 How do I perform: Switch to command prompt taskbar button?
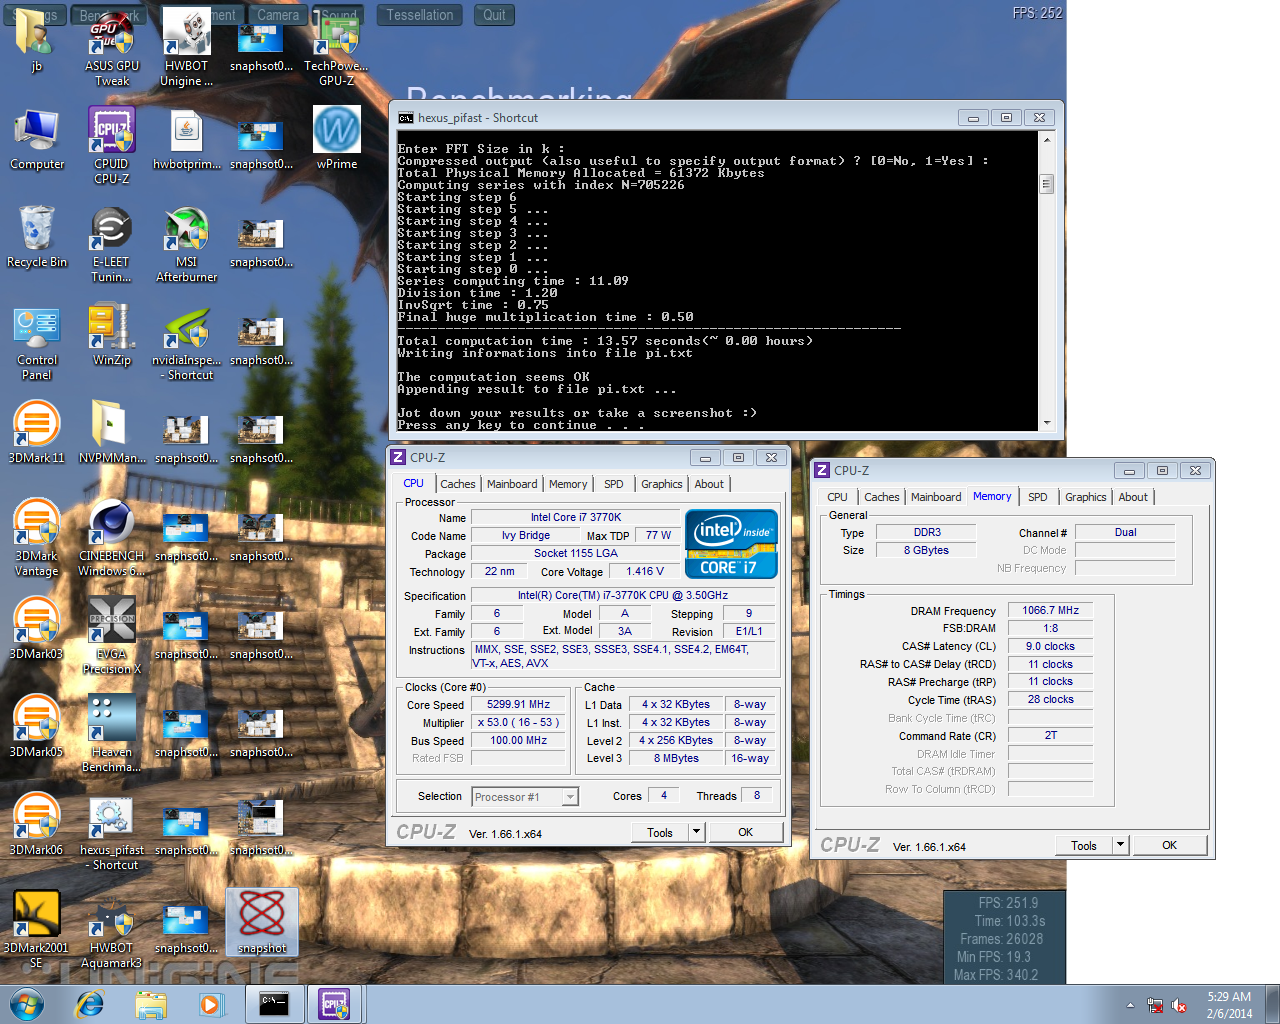click(x=274, y=1004)
